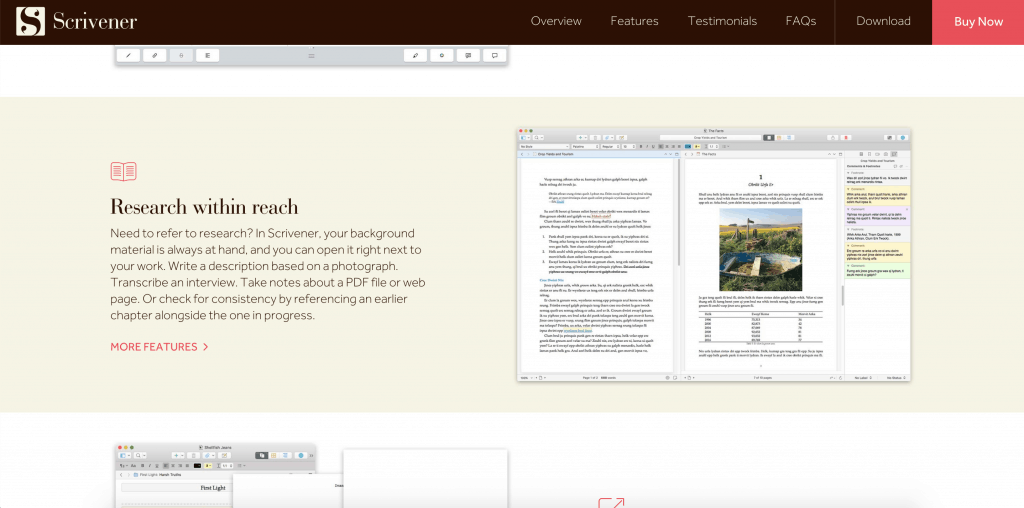Open the search dropdown in The Farm window
The image size is (1024, 508).
point(538,138)
